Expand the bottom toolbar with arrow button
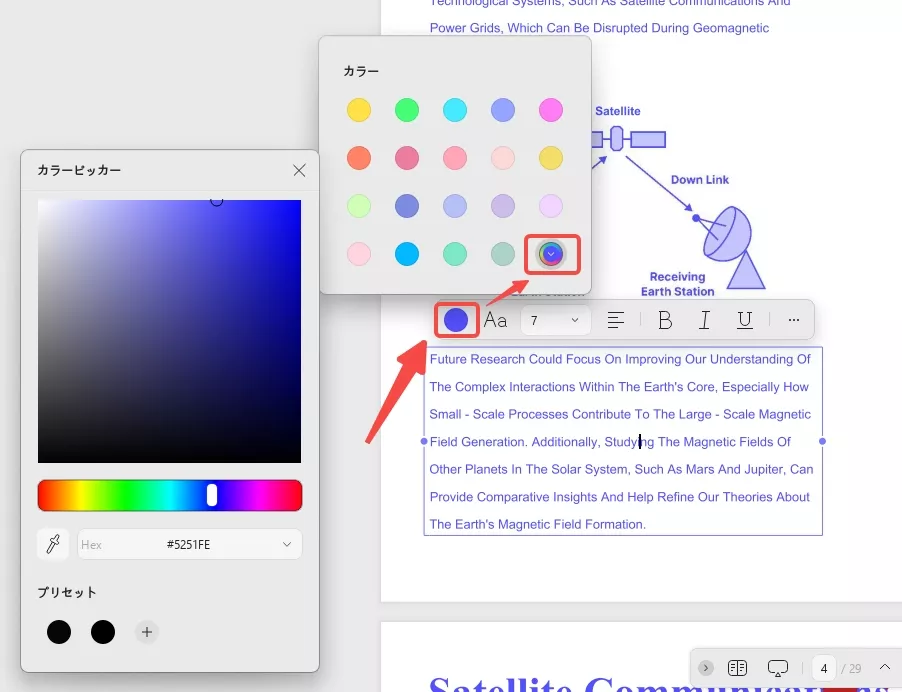 coord(706,668)
